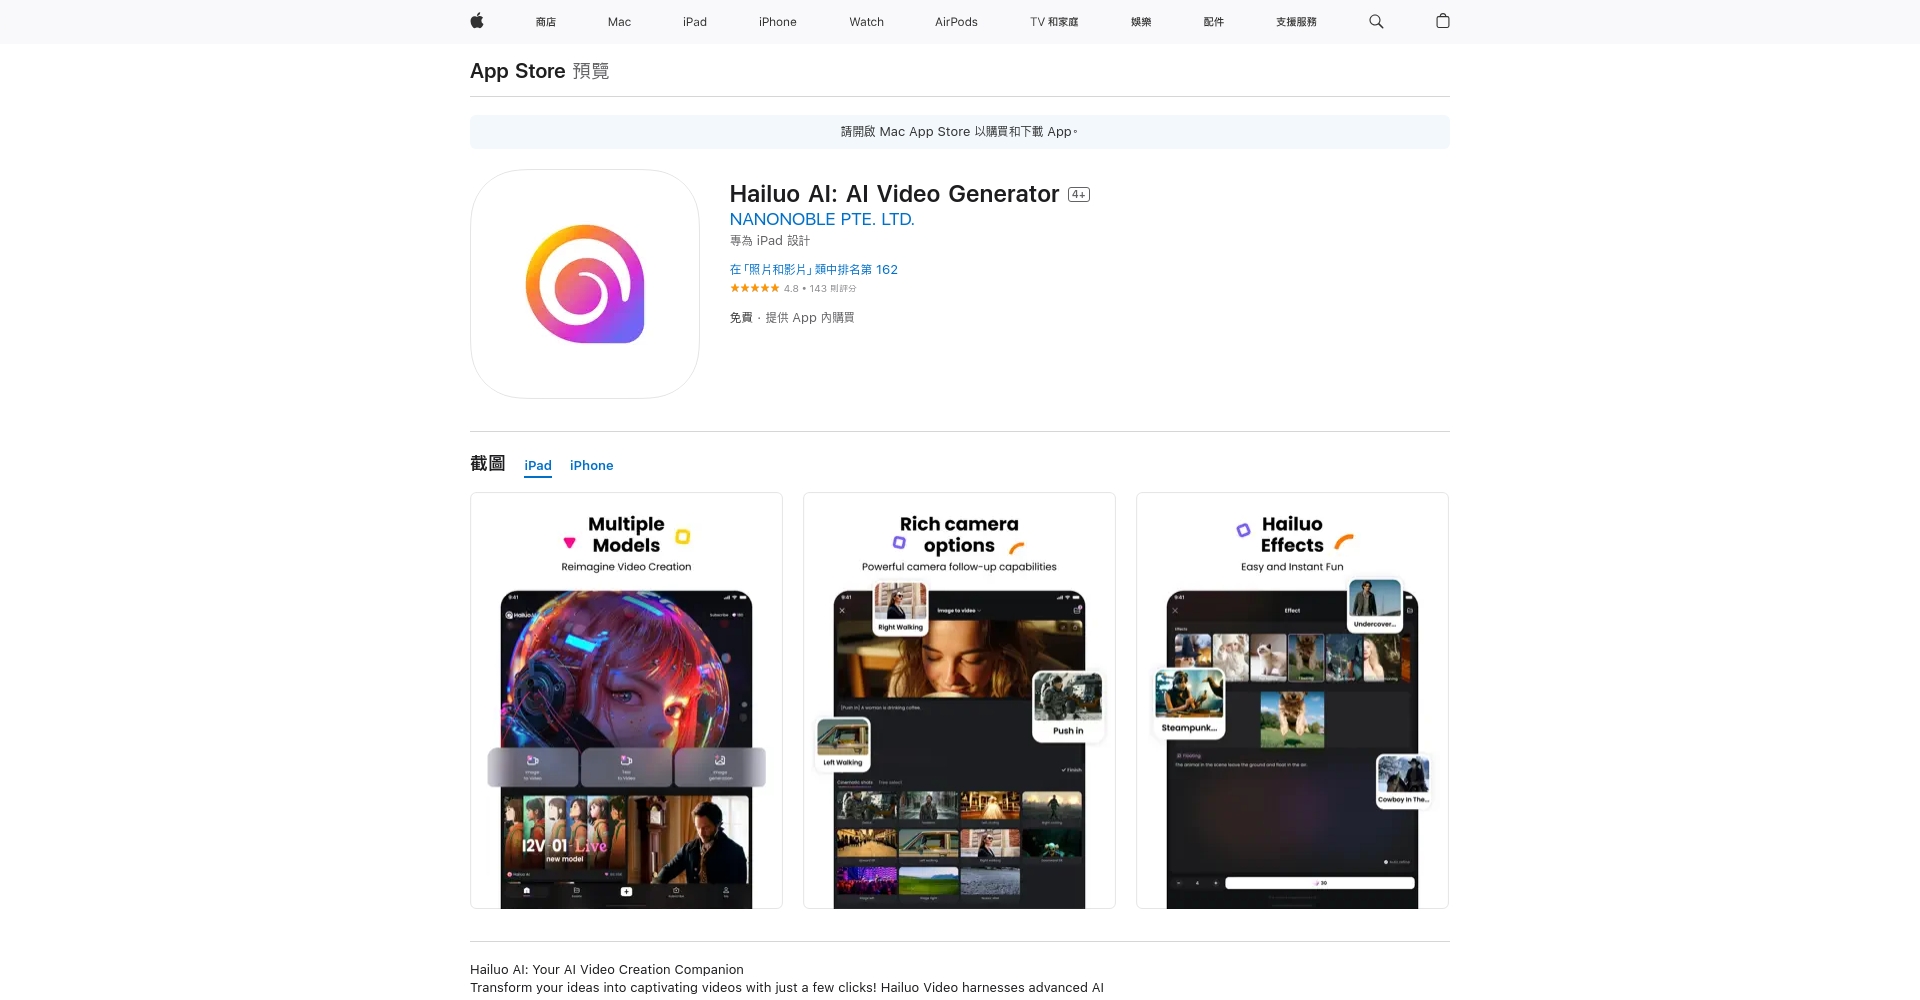Click the five-star rating icons
Screen dimensions: 1920x1000
pyautogui.click(x=754, y=288)
